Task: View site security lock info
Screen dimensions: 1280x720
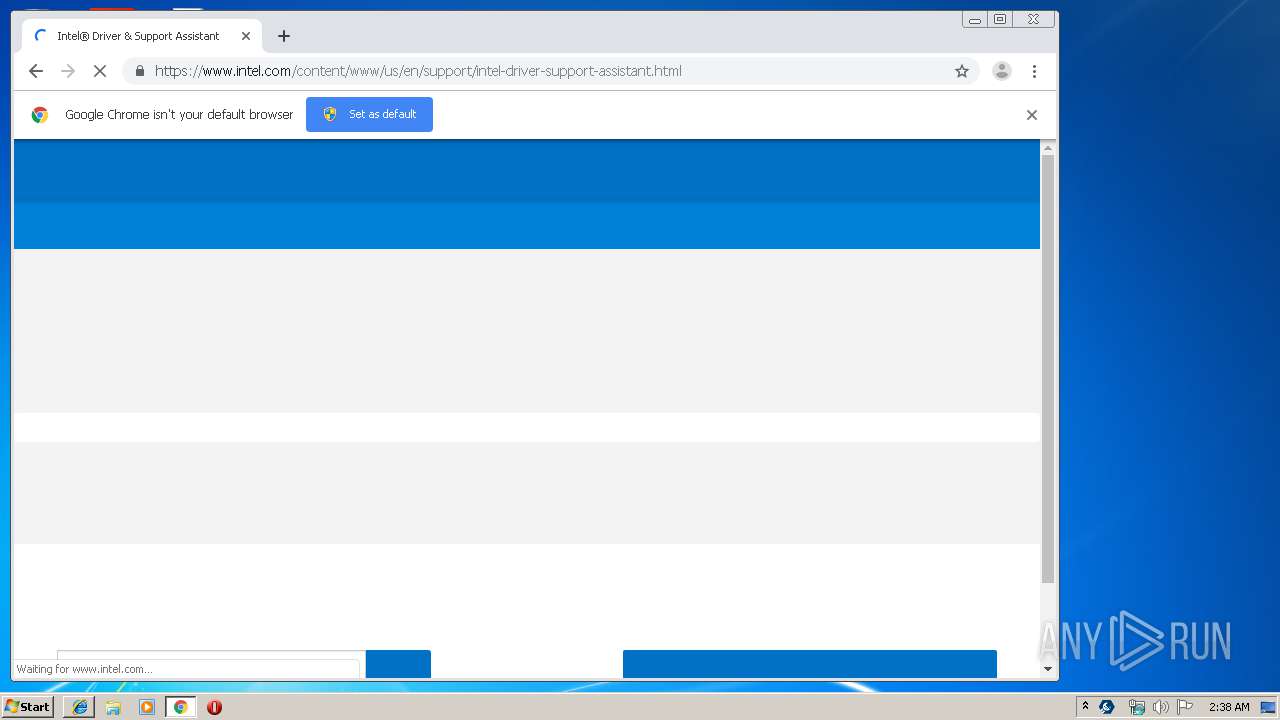Action: point(139,71)
